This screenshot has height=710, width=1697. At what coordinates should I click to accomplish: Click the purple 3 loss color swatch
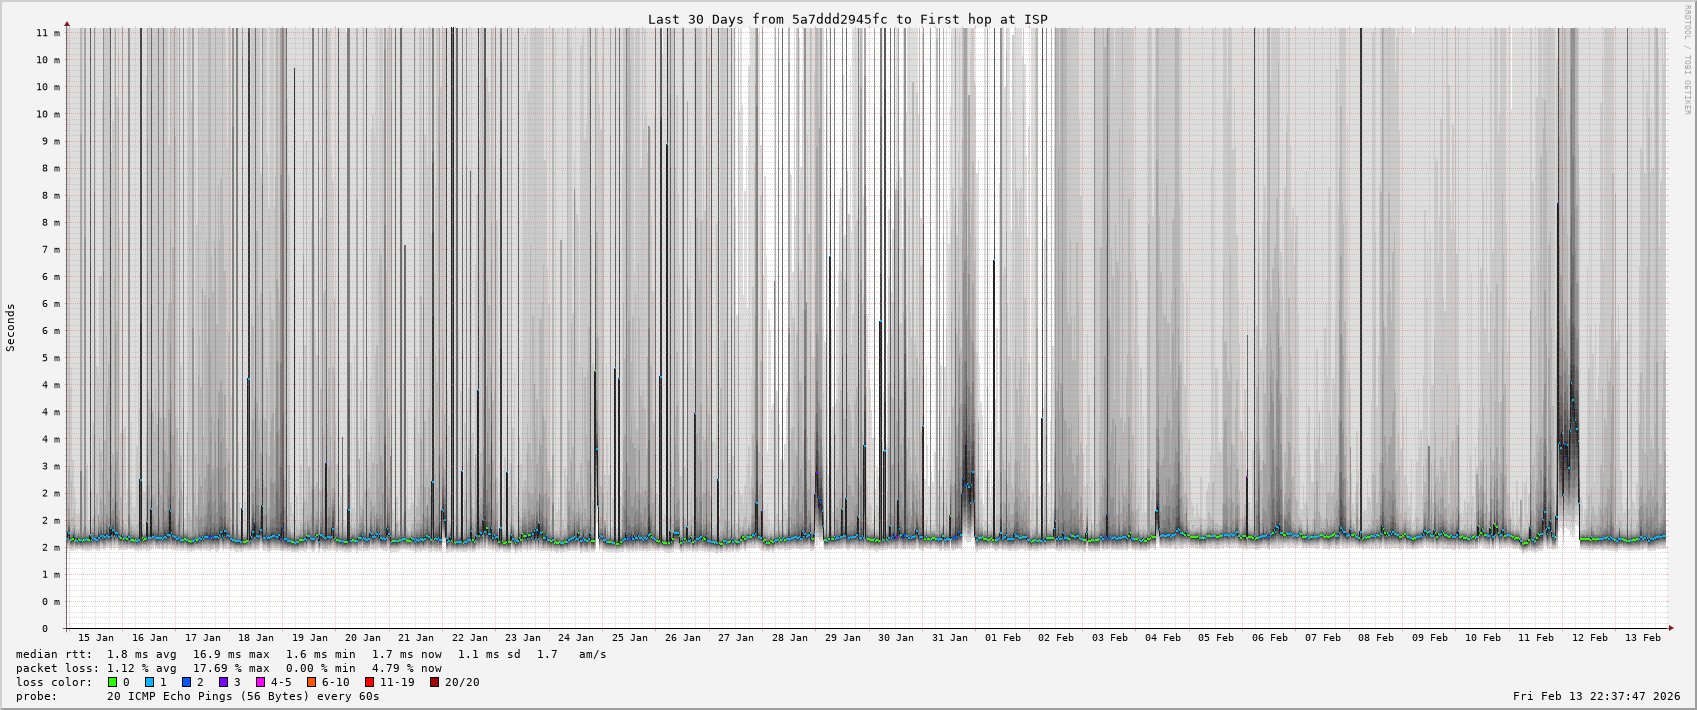pyautogui.click(x=223, y=682)
